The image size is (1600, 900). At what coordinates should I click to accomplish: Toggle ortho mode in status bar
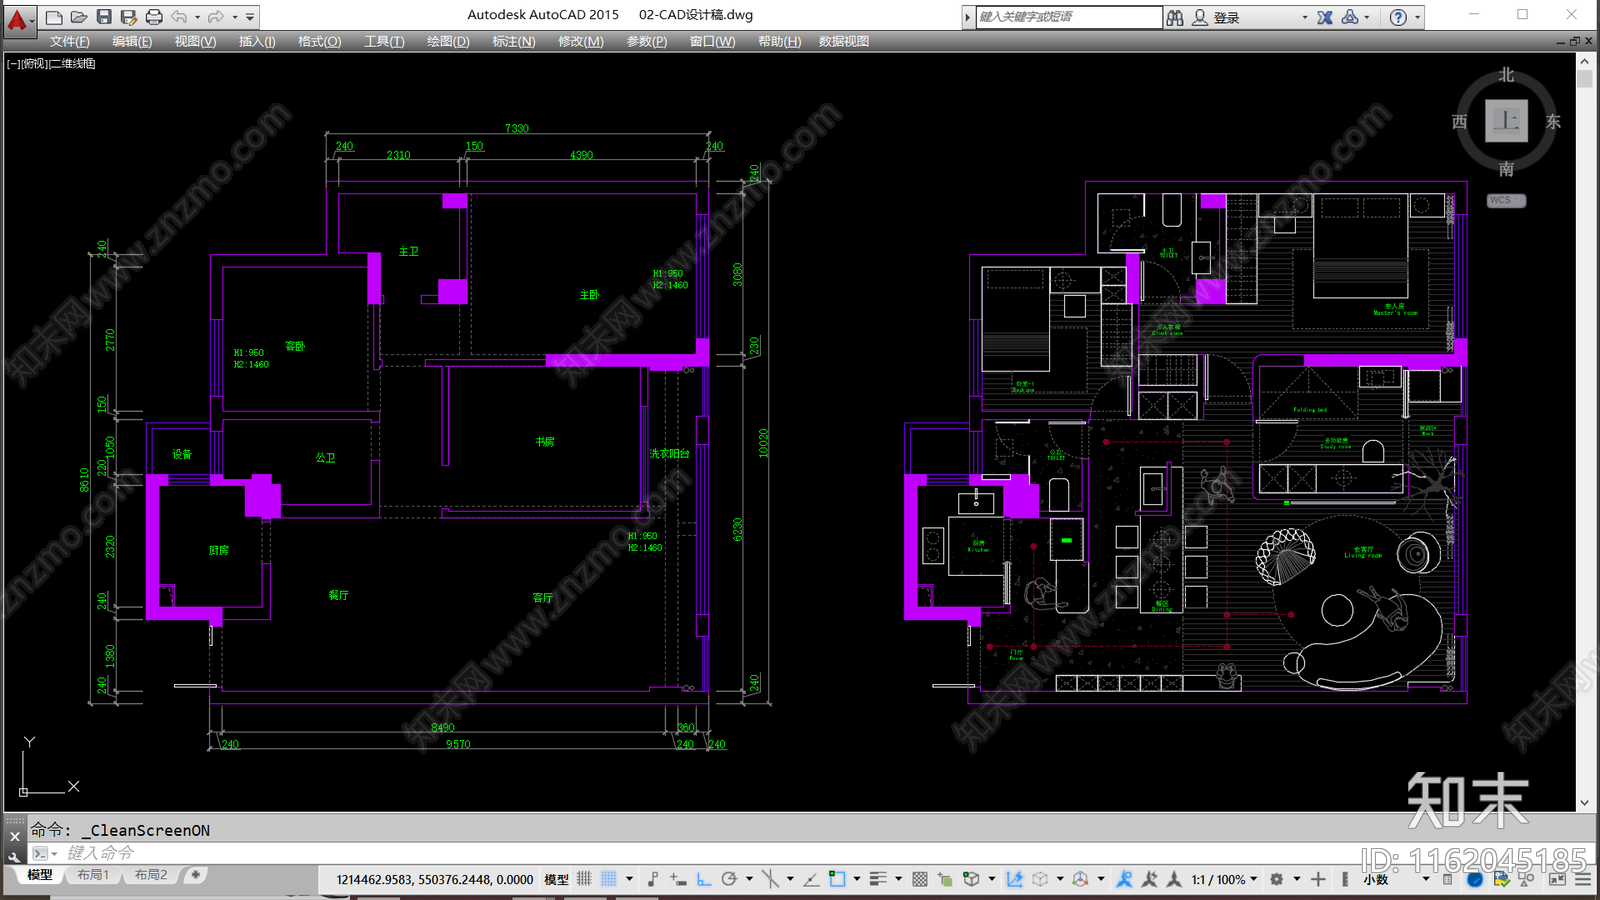(x=704, y=879)
